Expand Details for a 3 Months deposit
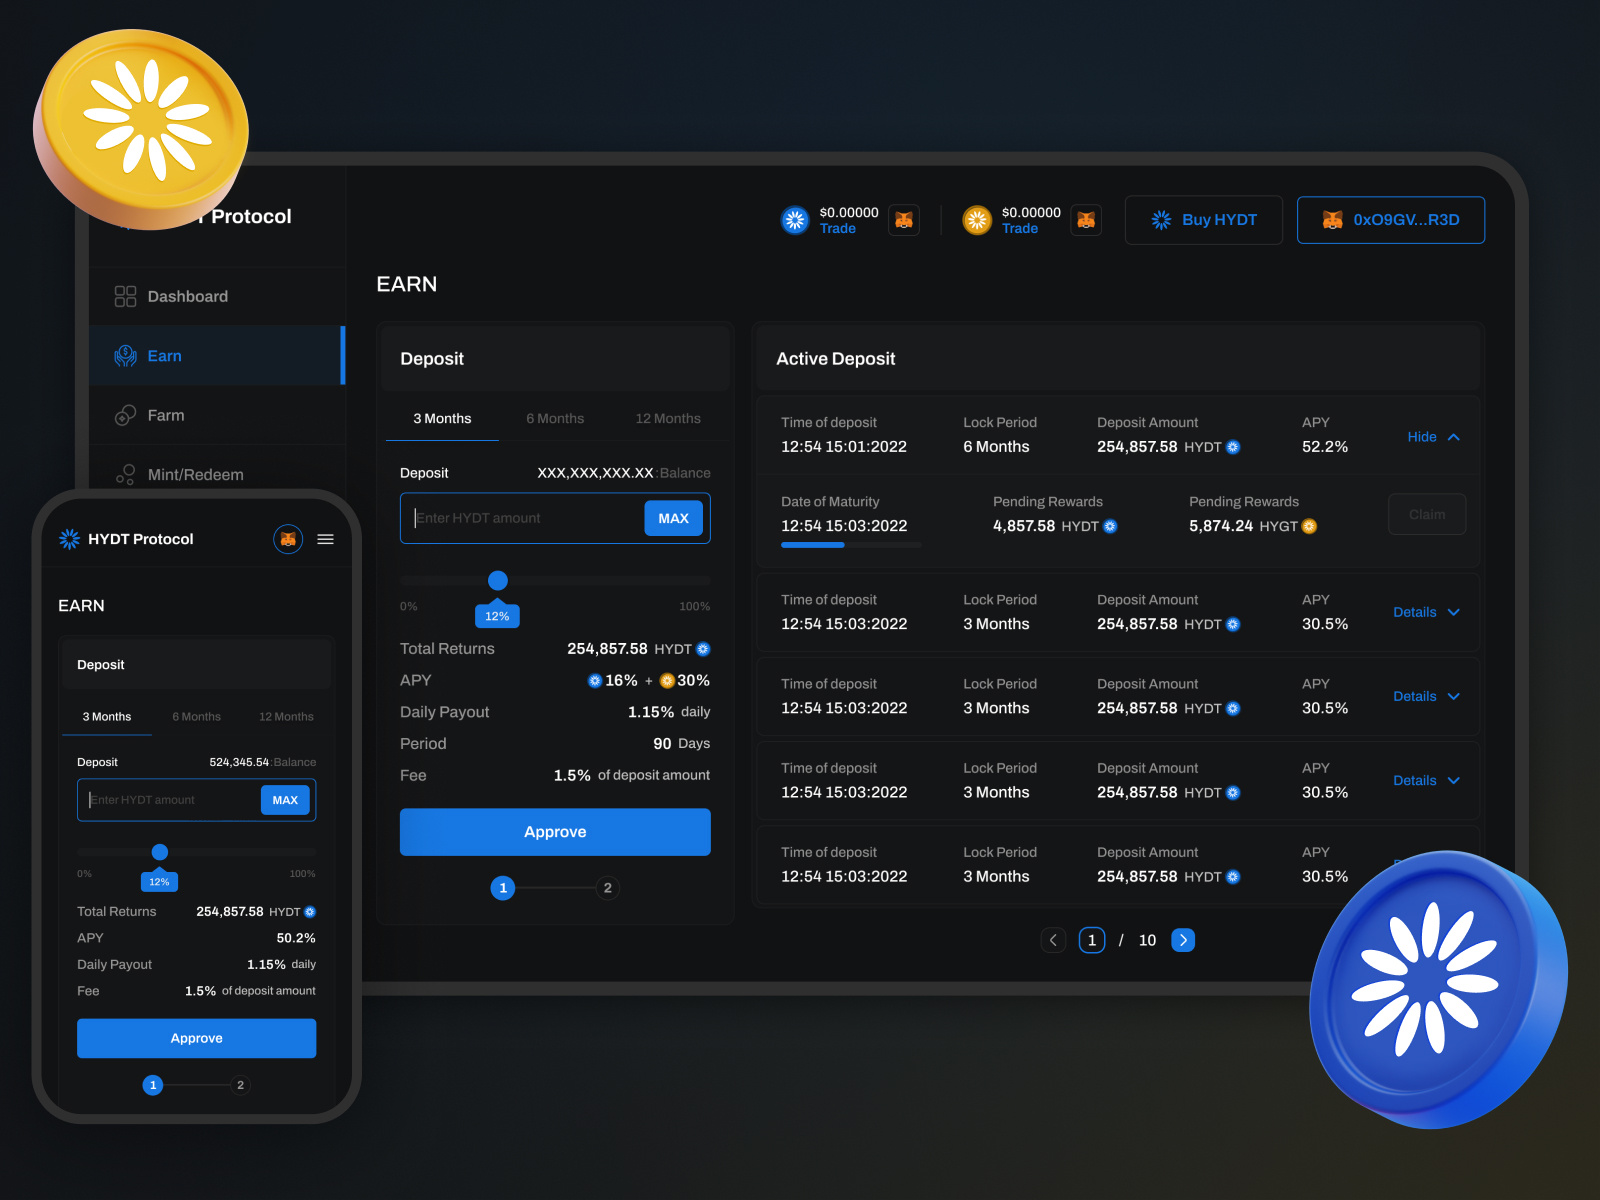Image resolution: width=1600 pixels, height=1200 pixels. pos(1416,612)
